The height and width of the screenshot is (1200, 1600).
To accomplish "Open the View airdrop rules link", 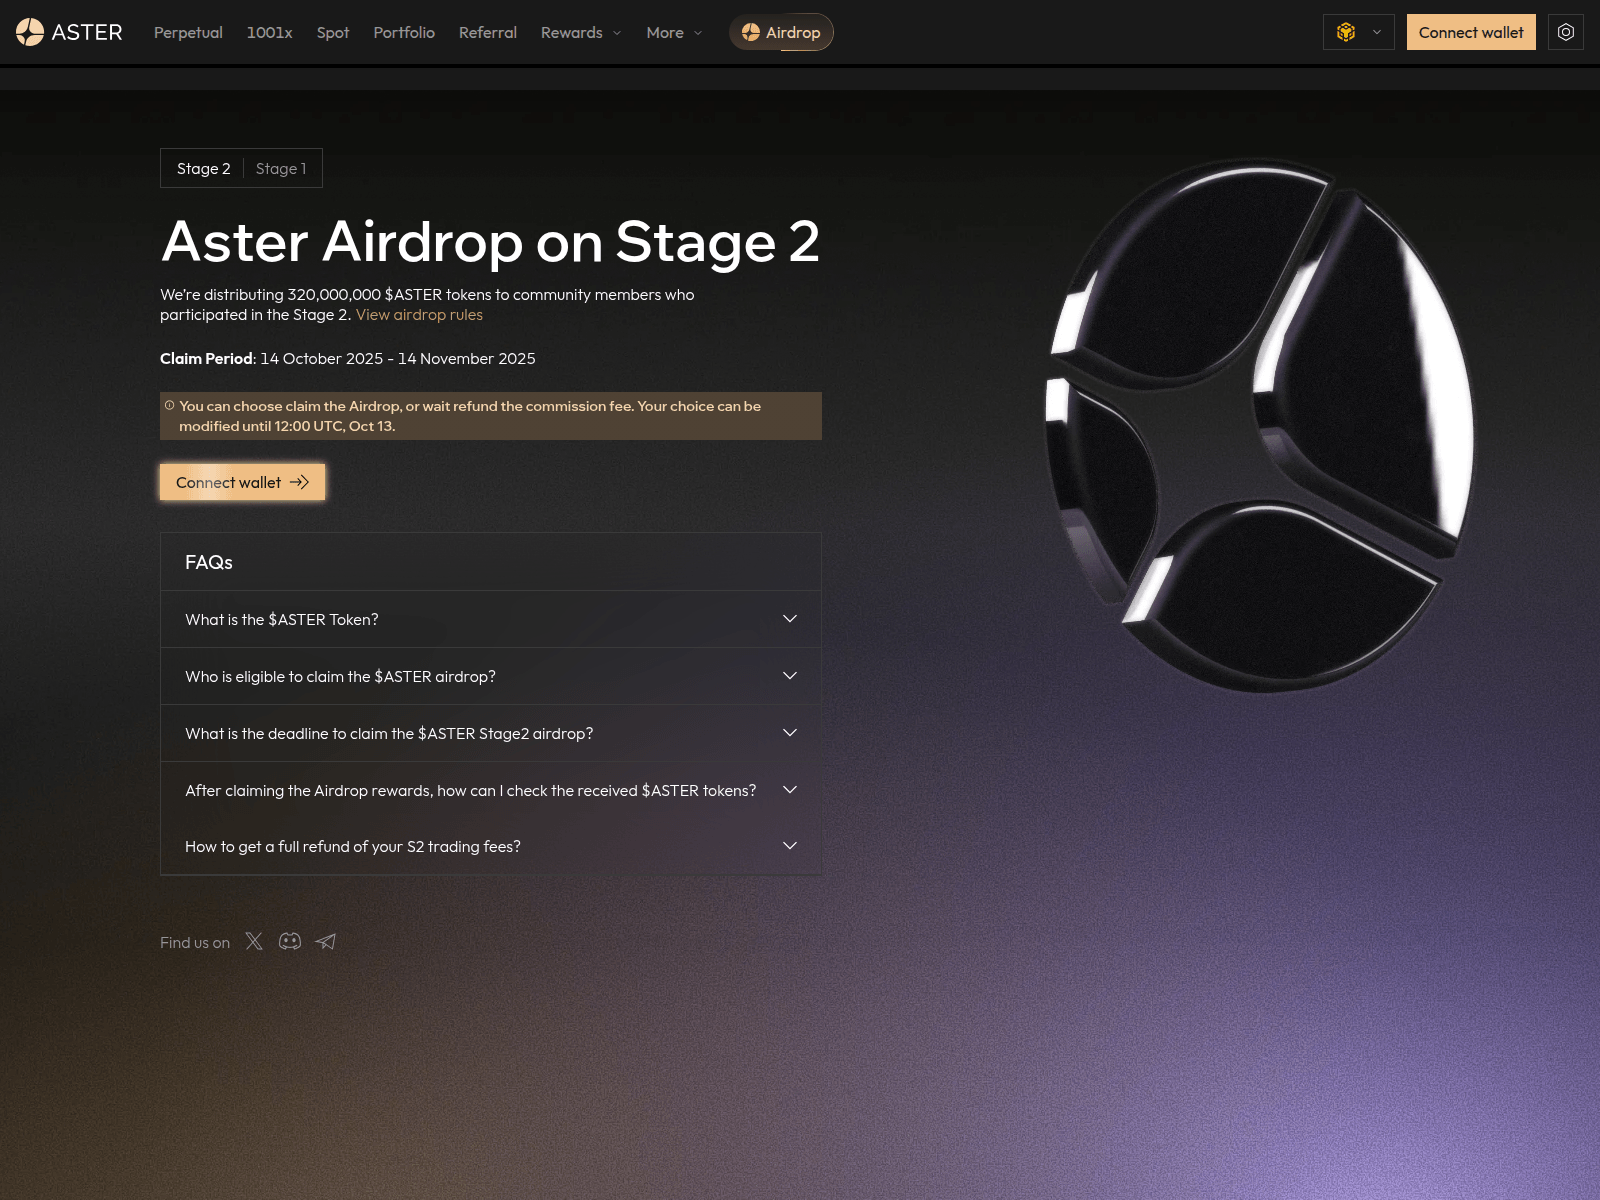I will pyautogui.click(x=419, y=314).
